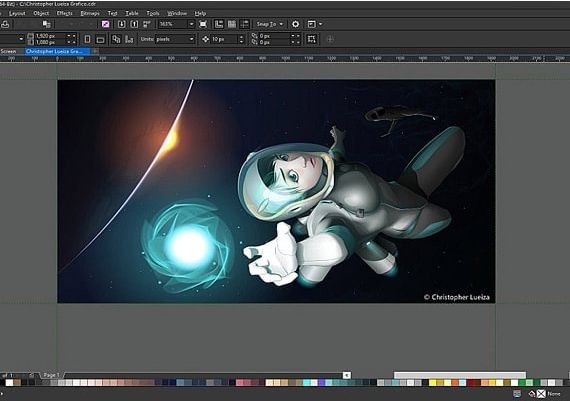Toggle Show Grid in the toolbar
This screenshot has height=401, width=570.
coord(232,24)
